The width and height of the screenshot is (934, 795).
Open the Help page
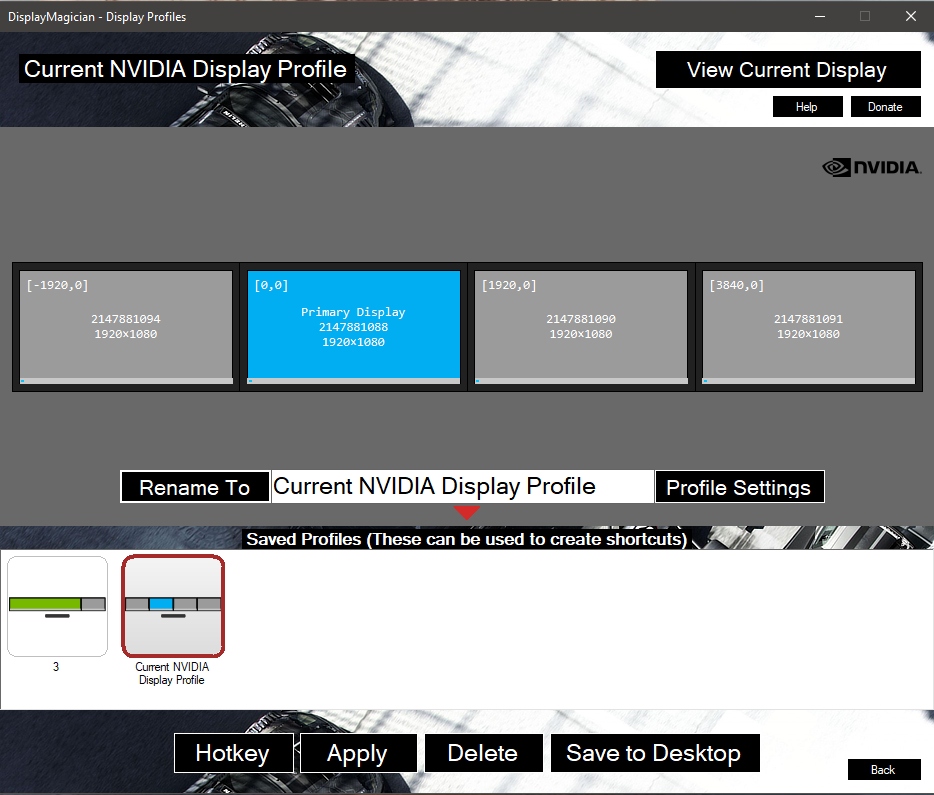pos(807,106)
